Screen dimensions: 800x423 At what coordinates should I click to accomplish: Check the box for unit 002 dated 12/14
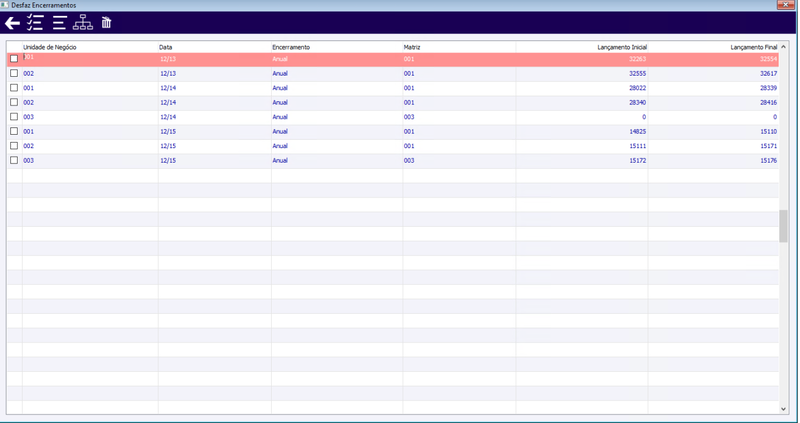coord(14,102)
